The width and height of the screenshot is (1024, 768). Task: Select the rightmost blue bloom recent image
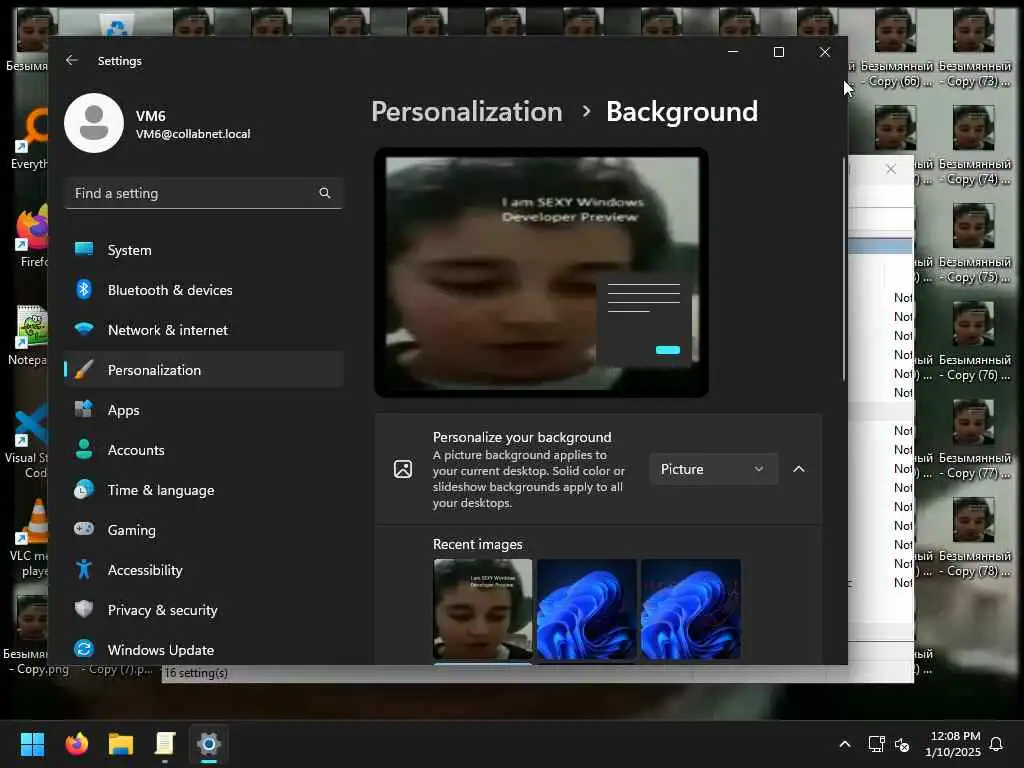[691, 609]
